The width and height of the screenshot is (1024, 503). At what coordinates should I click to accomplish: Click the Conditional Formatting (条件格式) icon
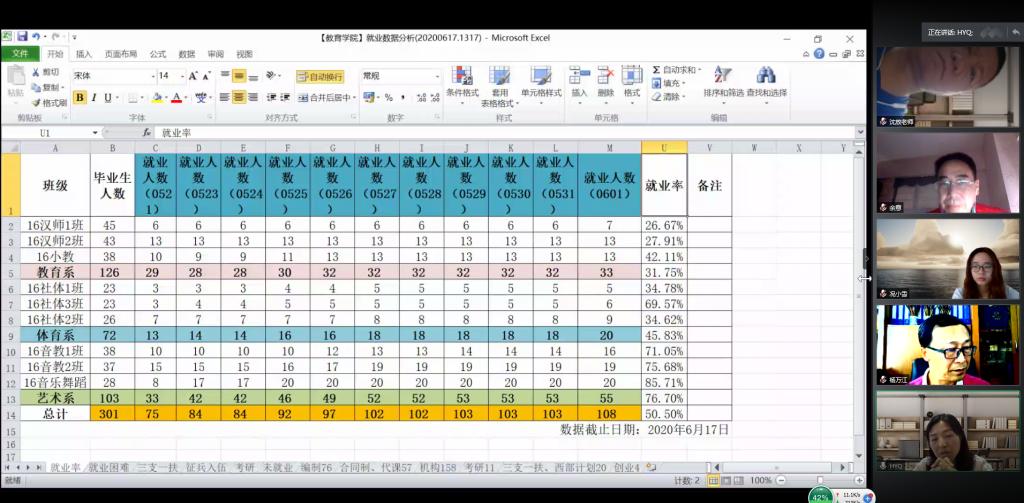[462, 76]
